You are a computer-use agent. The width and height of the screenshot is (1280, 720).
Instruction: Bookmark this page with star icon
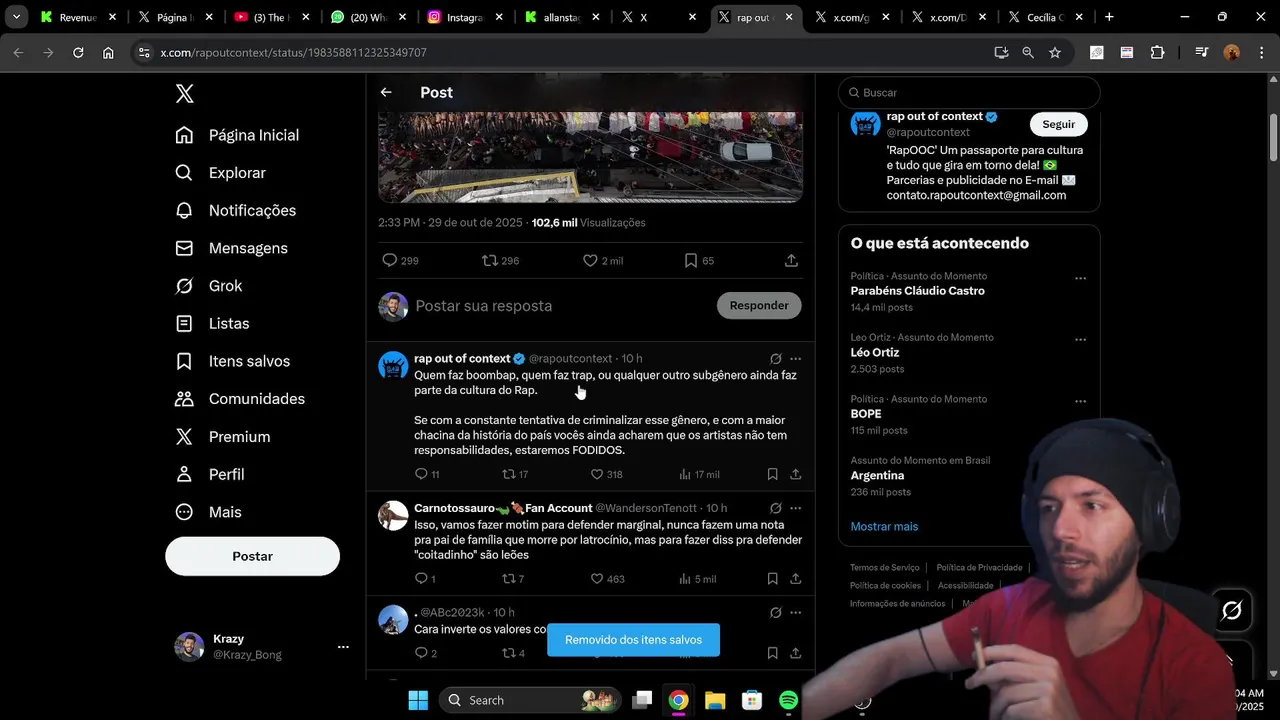click(x=1054, y=53)
